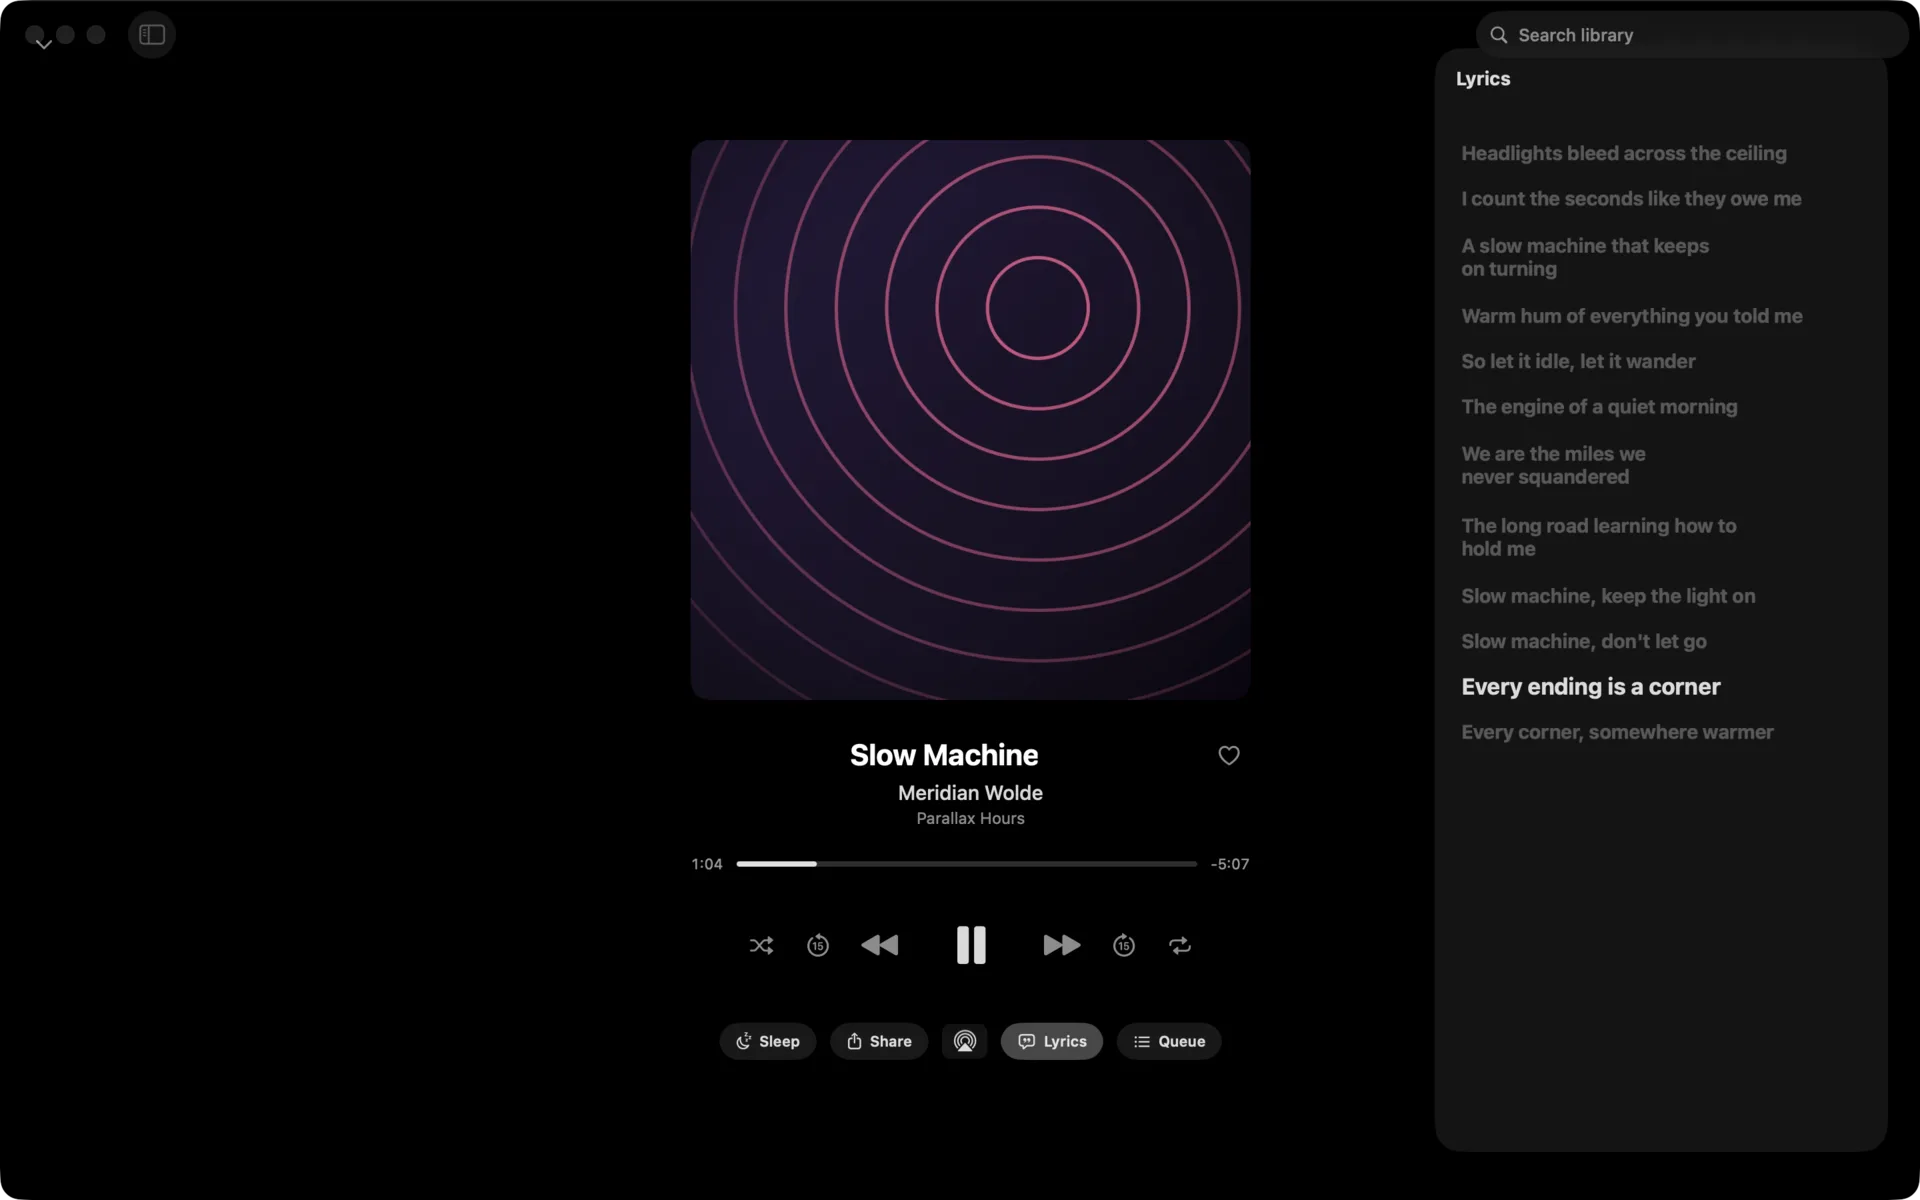This screenshot has width=1920, height=1200.
Task: Toggle repeat mode
Action: (1180, 945)
